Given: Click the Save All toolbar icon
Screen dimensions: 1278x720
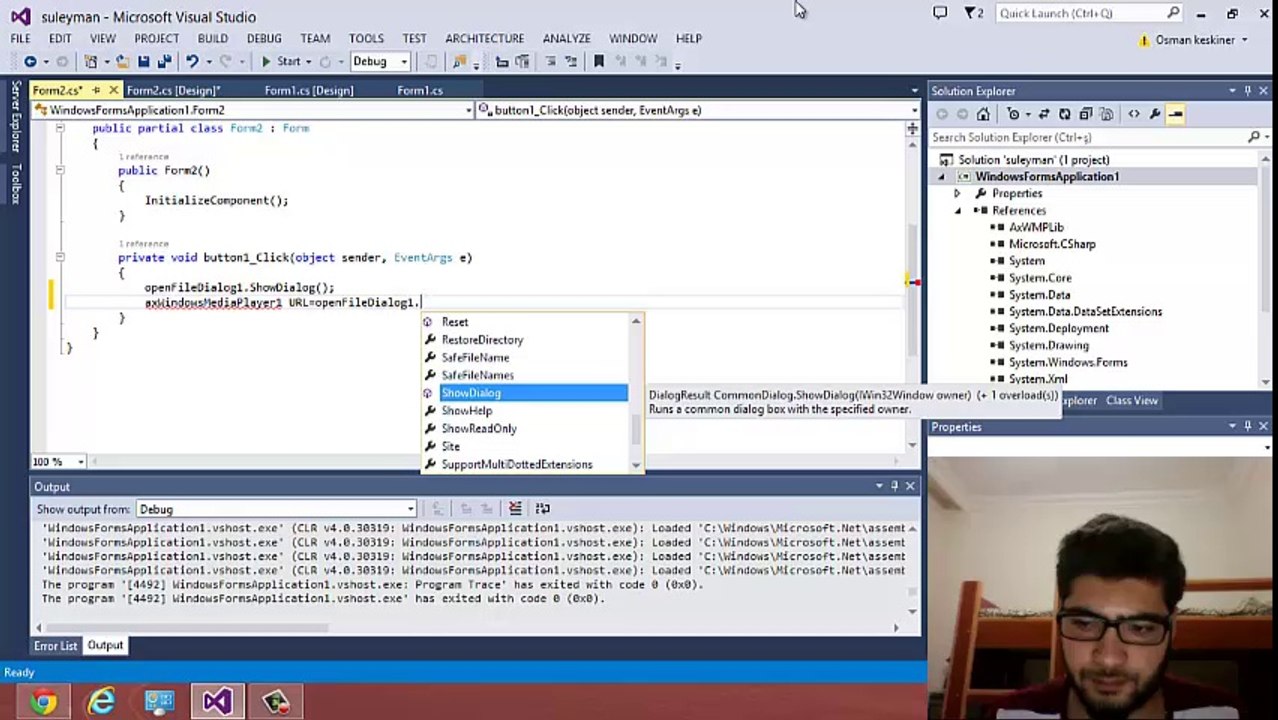Looking at the screenshot, I should pos(163,62).
